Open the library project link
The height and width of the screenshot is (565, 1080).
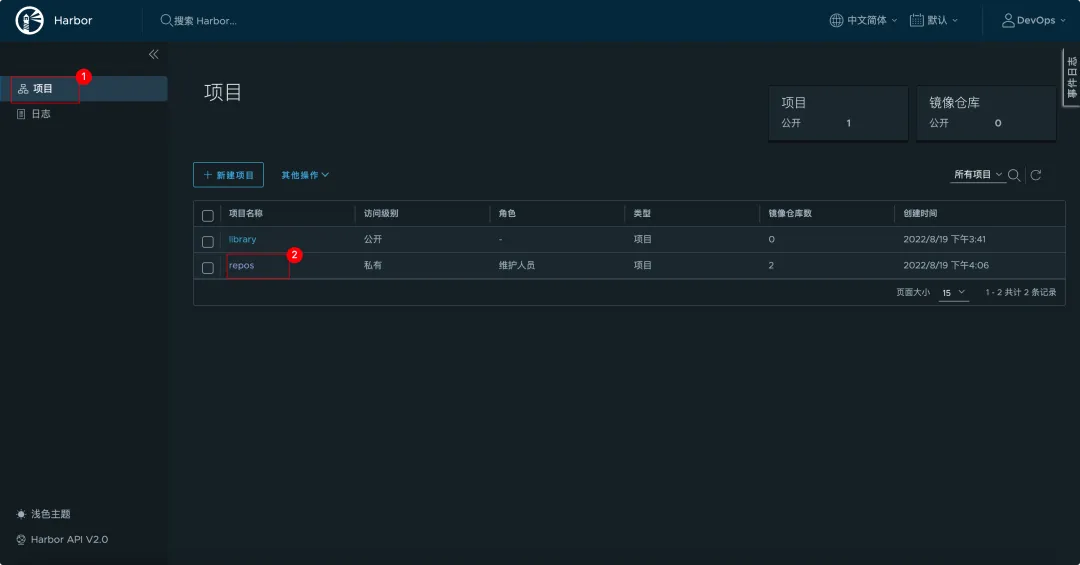242,239
